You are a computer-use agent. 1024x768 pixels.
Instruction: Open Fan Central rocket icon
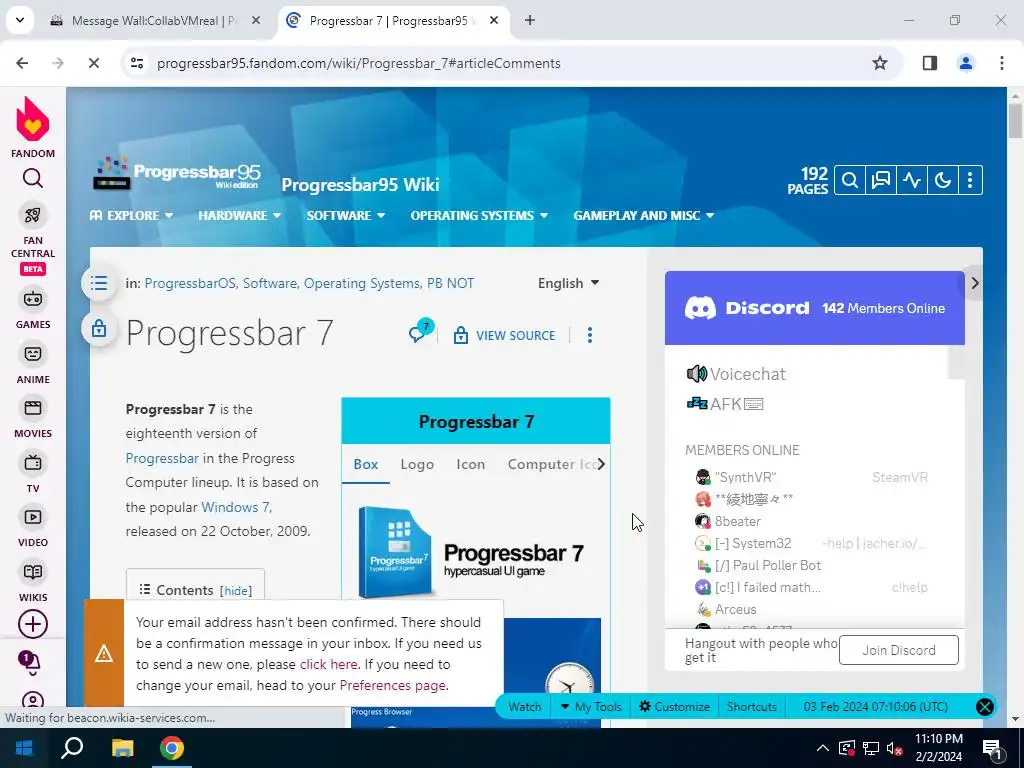[33, 215]
